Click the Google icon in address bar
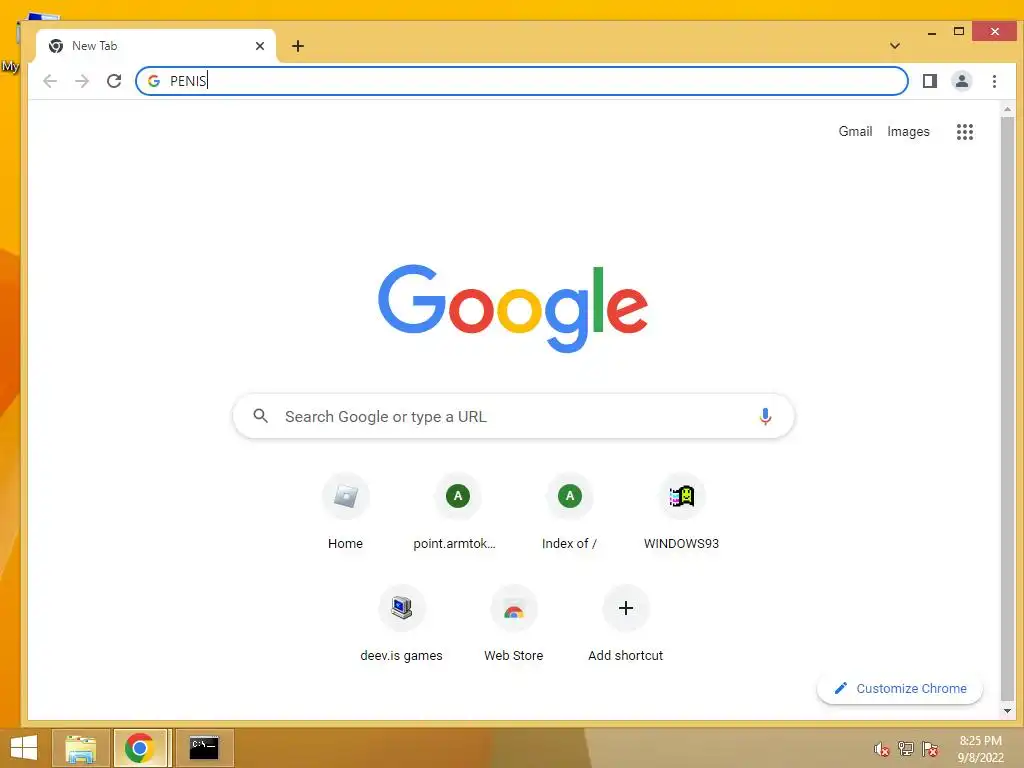 pyautogui.click(x=154, y=81)
